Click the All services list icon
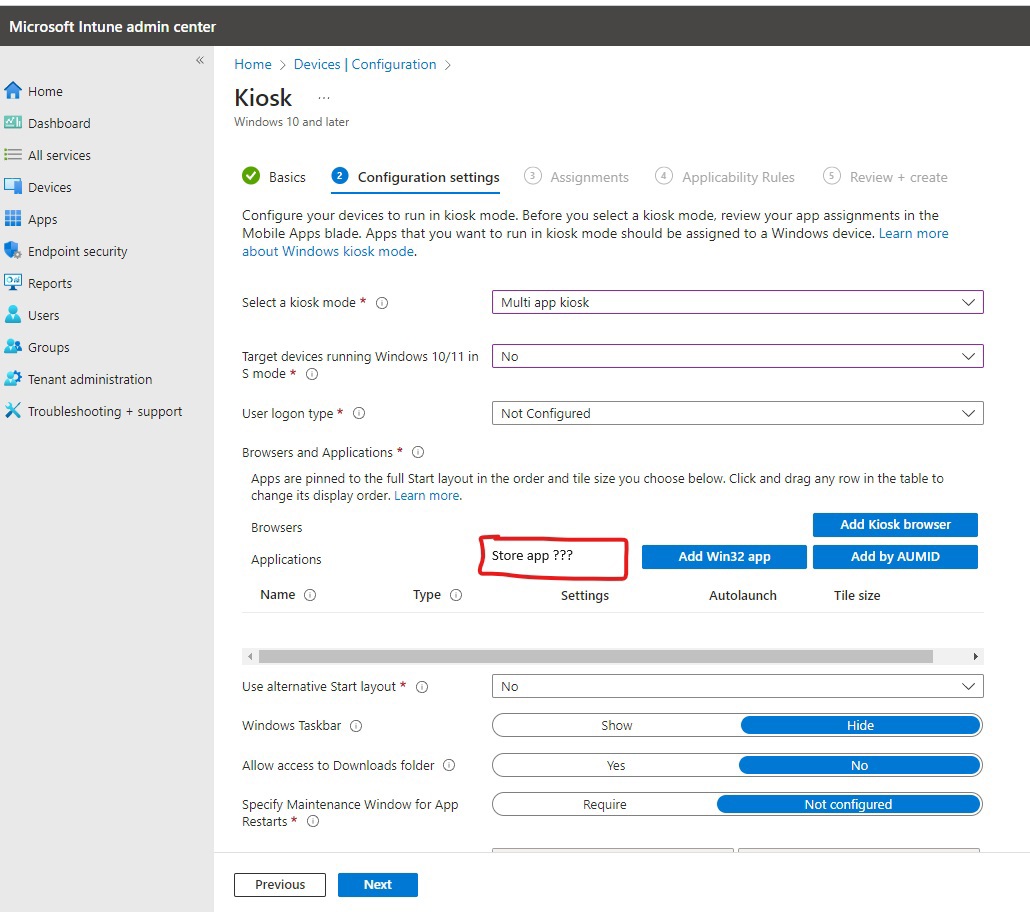The image size is (1030, 912). pyautogui.click(x=12, y=155)
